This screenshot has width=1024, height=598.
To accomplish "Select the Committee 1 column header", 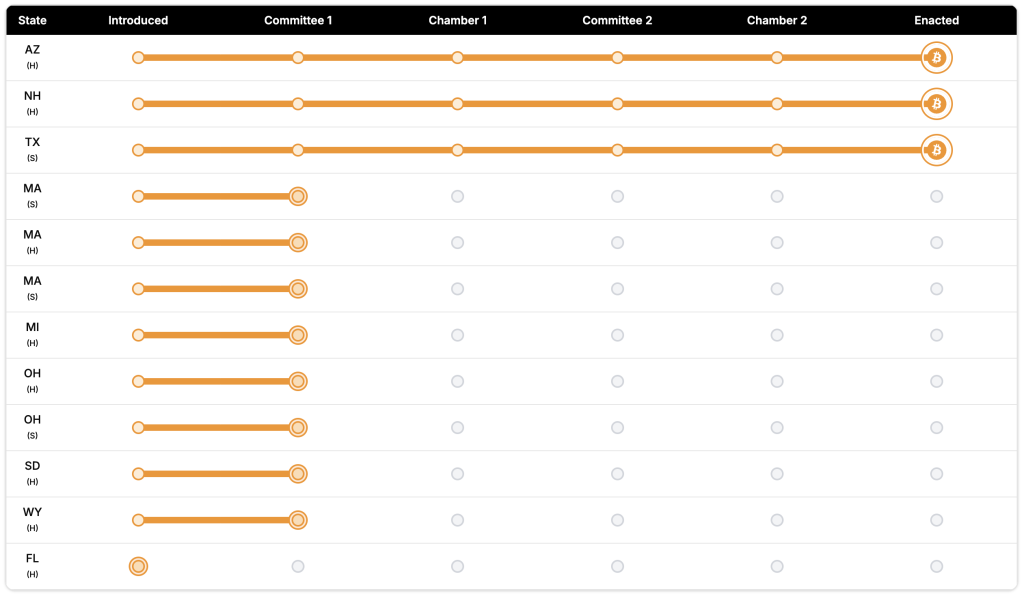I will tap(298, 21).
